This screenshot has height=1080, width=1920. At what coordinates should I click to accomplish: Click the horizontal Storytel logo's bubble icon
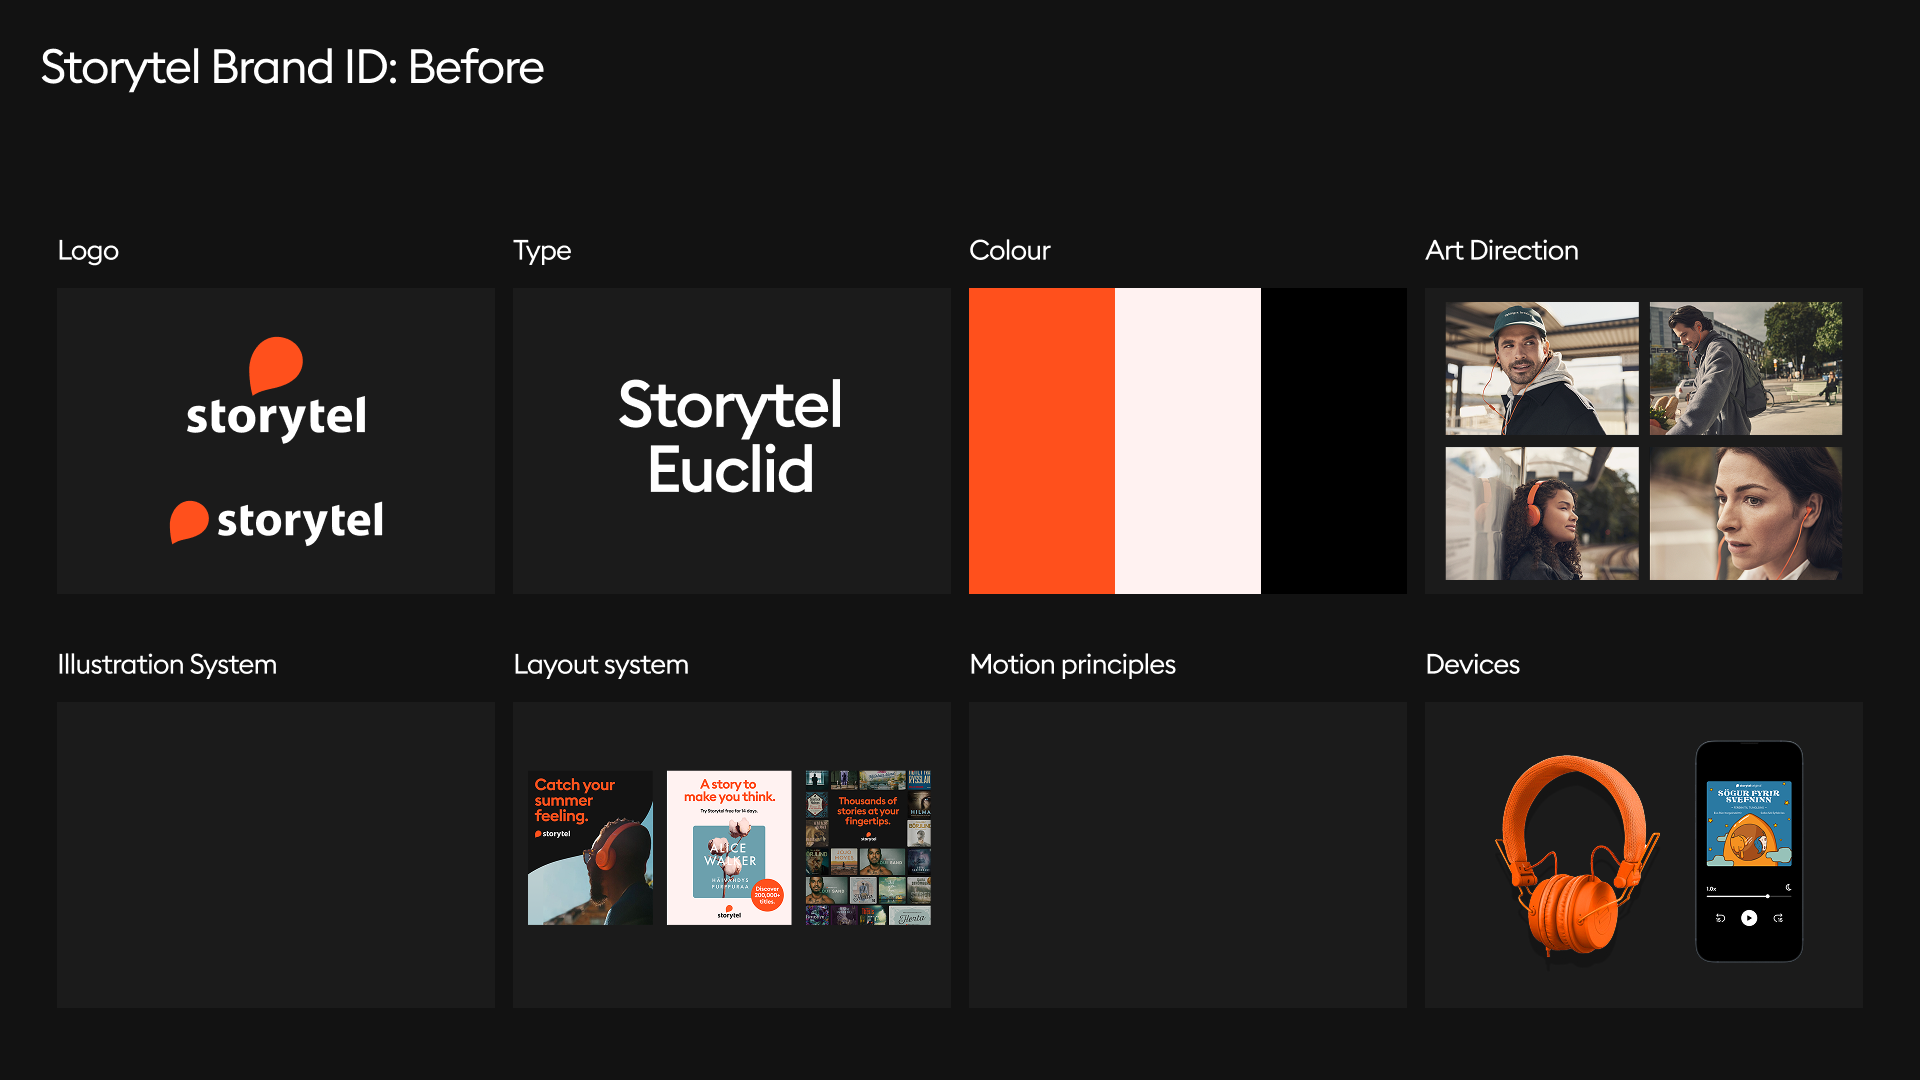point(188,521)
